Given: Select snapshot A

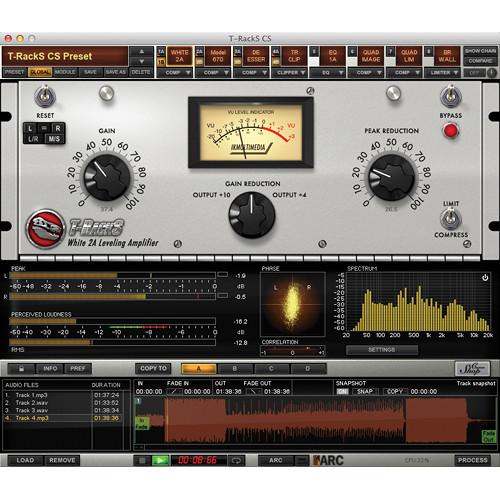Looking at the screenshot, I should [x=199, y=369].
